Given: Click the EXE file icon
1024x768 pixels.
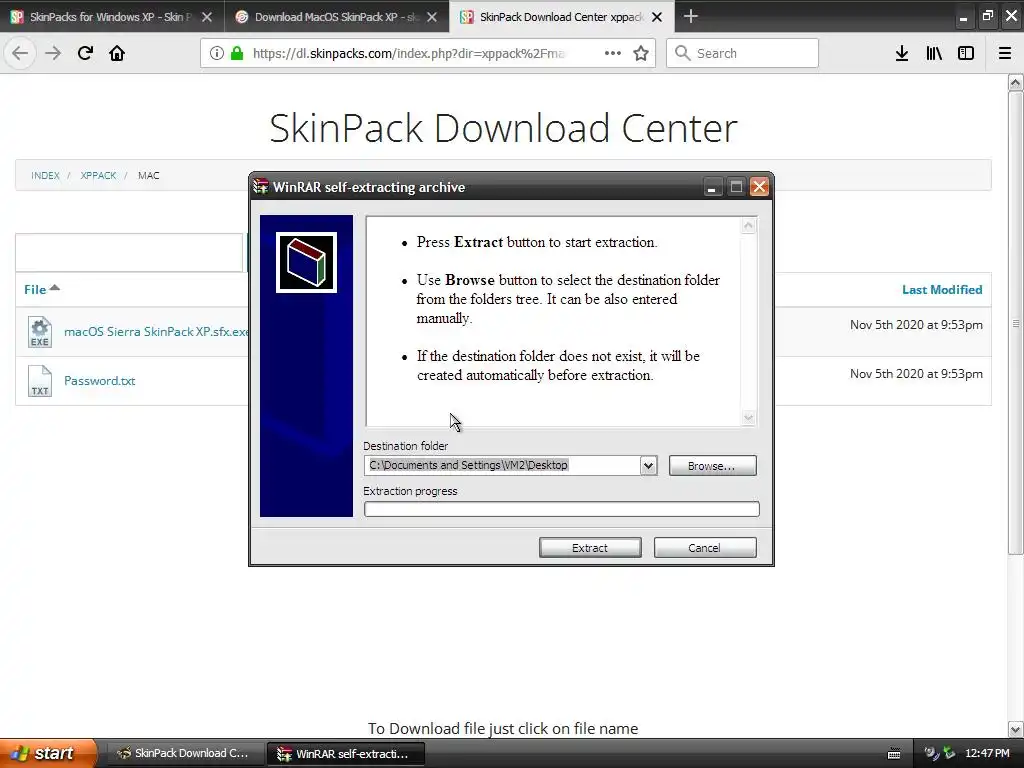Looking at the screenshot, I should tap(40, 332).
